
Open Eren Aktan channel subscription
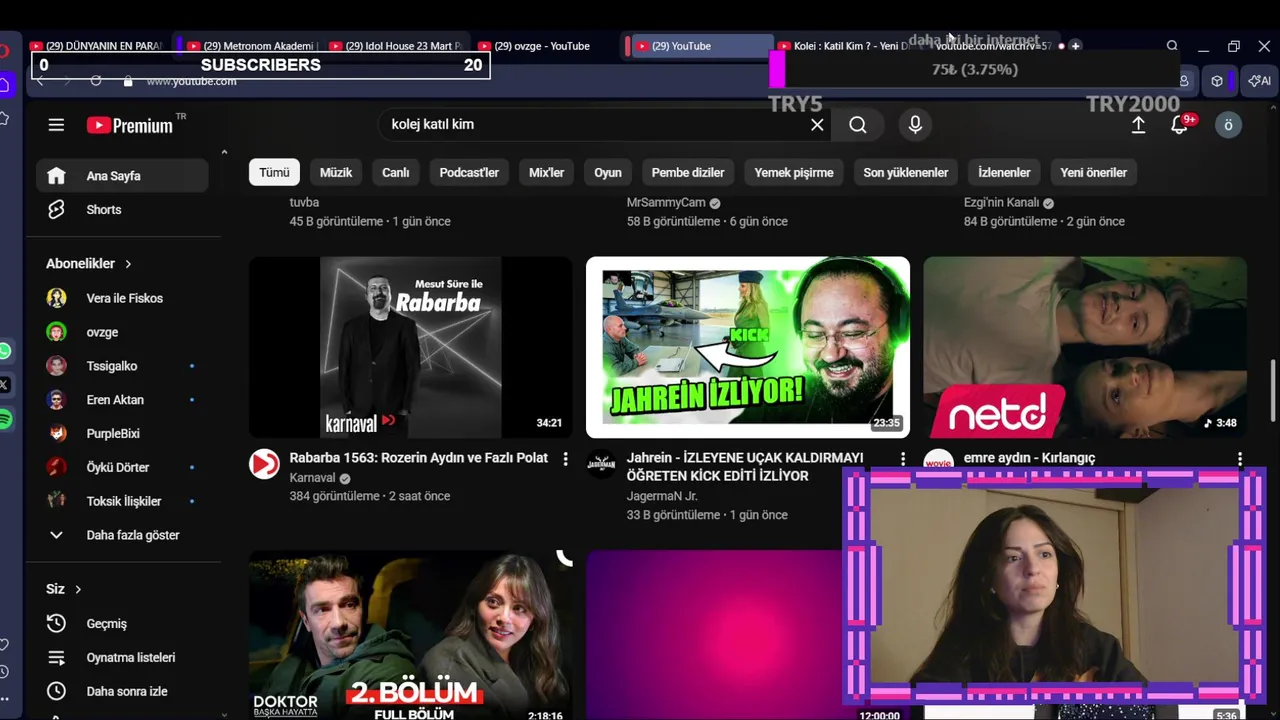(122, 400)
